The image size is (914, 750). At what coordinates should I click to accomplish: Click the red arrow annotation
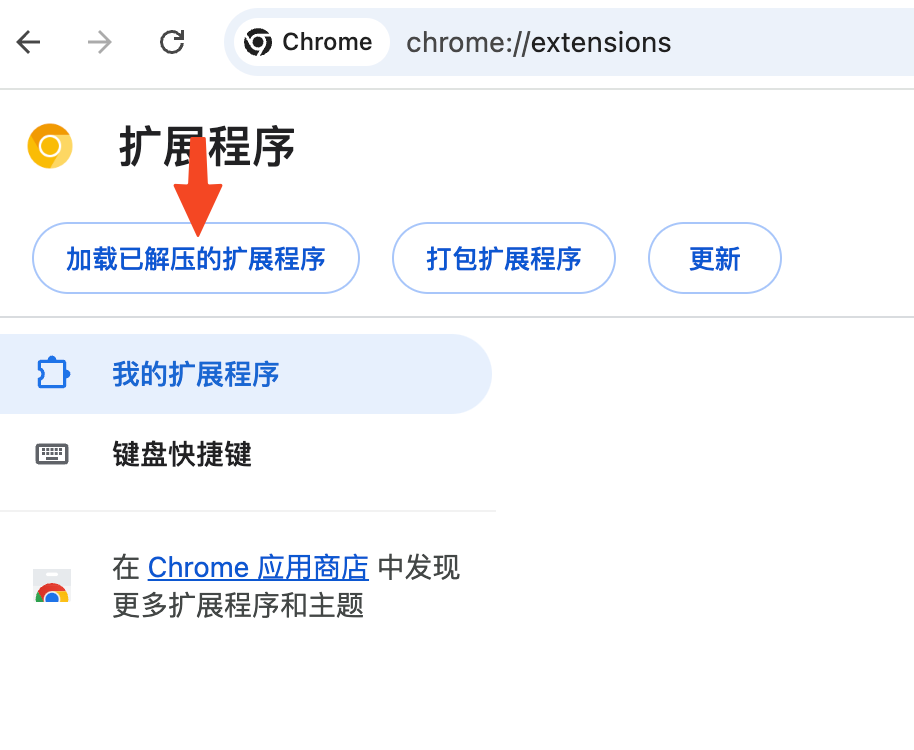click(198, 186)
